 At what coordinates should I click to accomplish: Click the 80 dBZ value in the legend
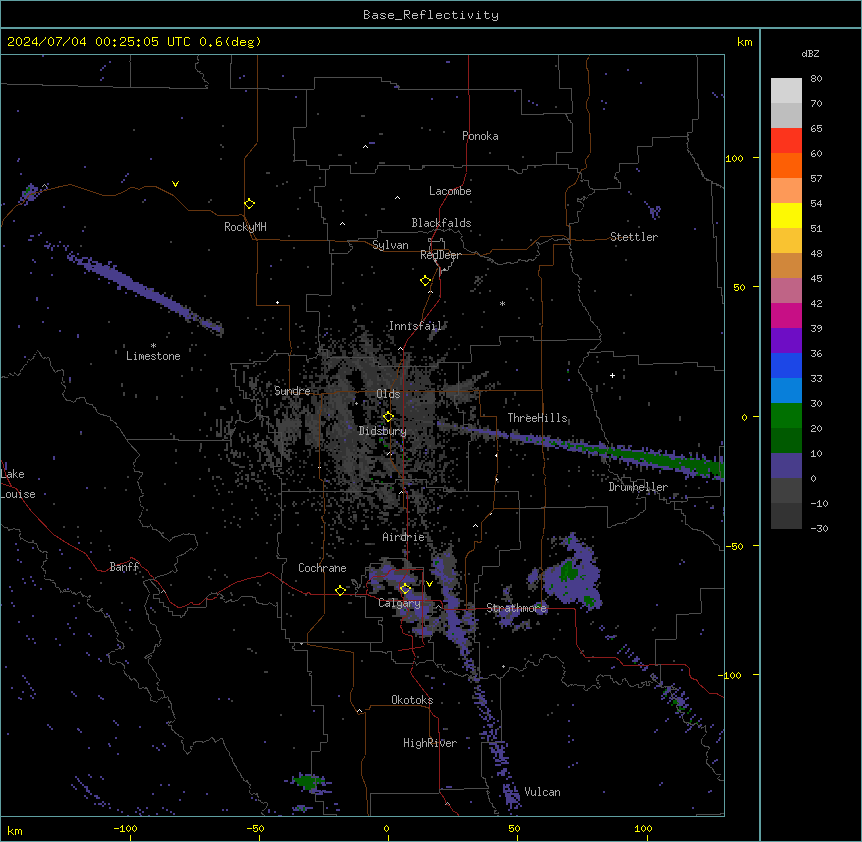coord(816,79)
